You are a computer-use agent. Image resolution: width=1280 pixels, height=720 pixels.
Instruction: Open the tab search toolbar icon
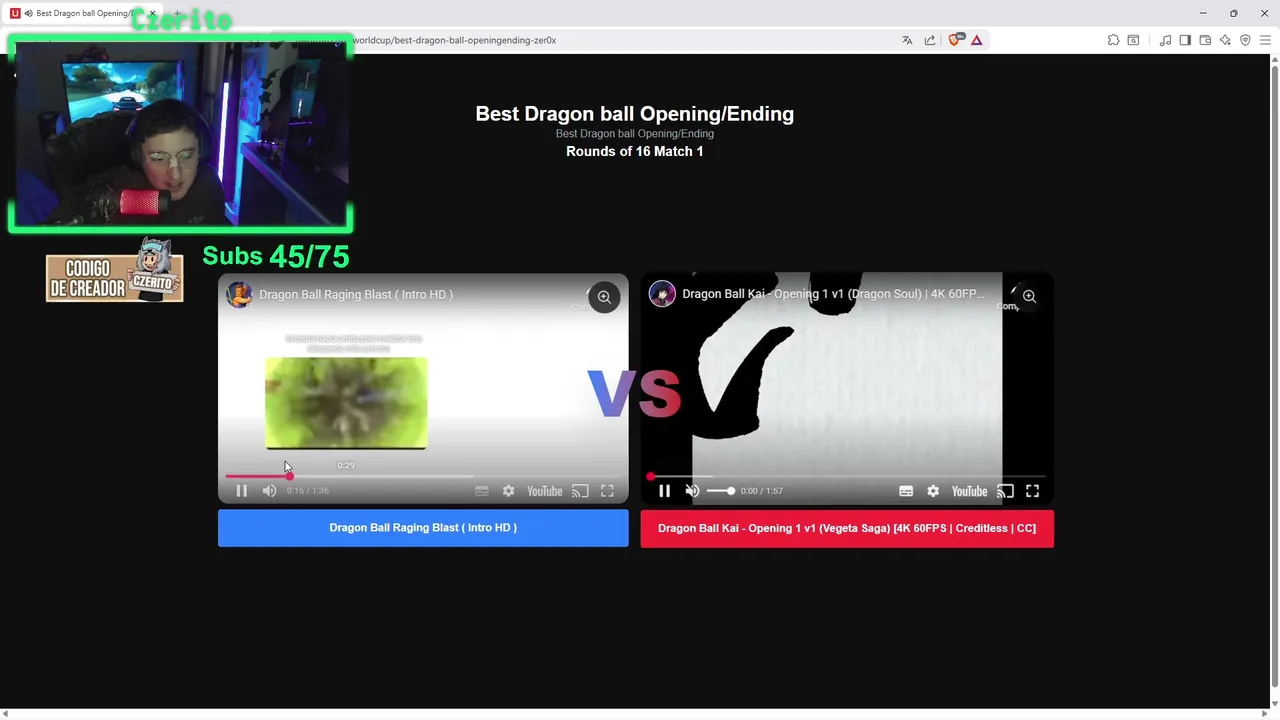click(x=1133, y=40)
